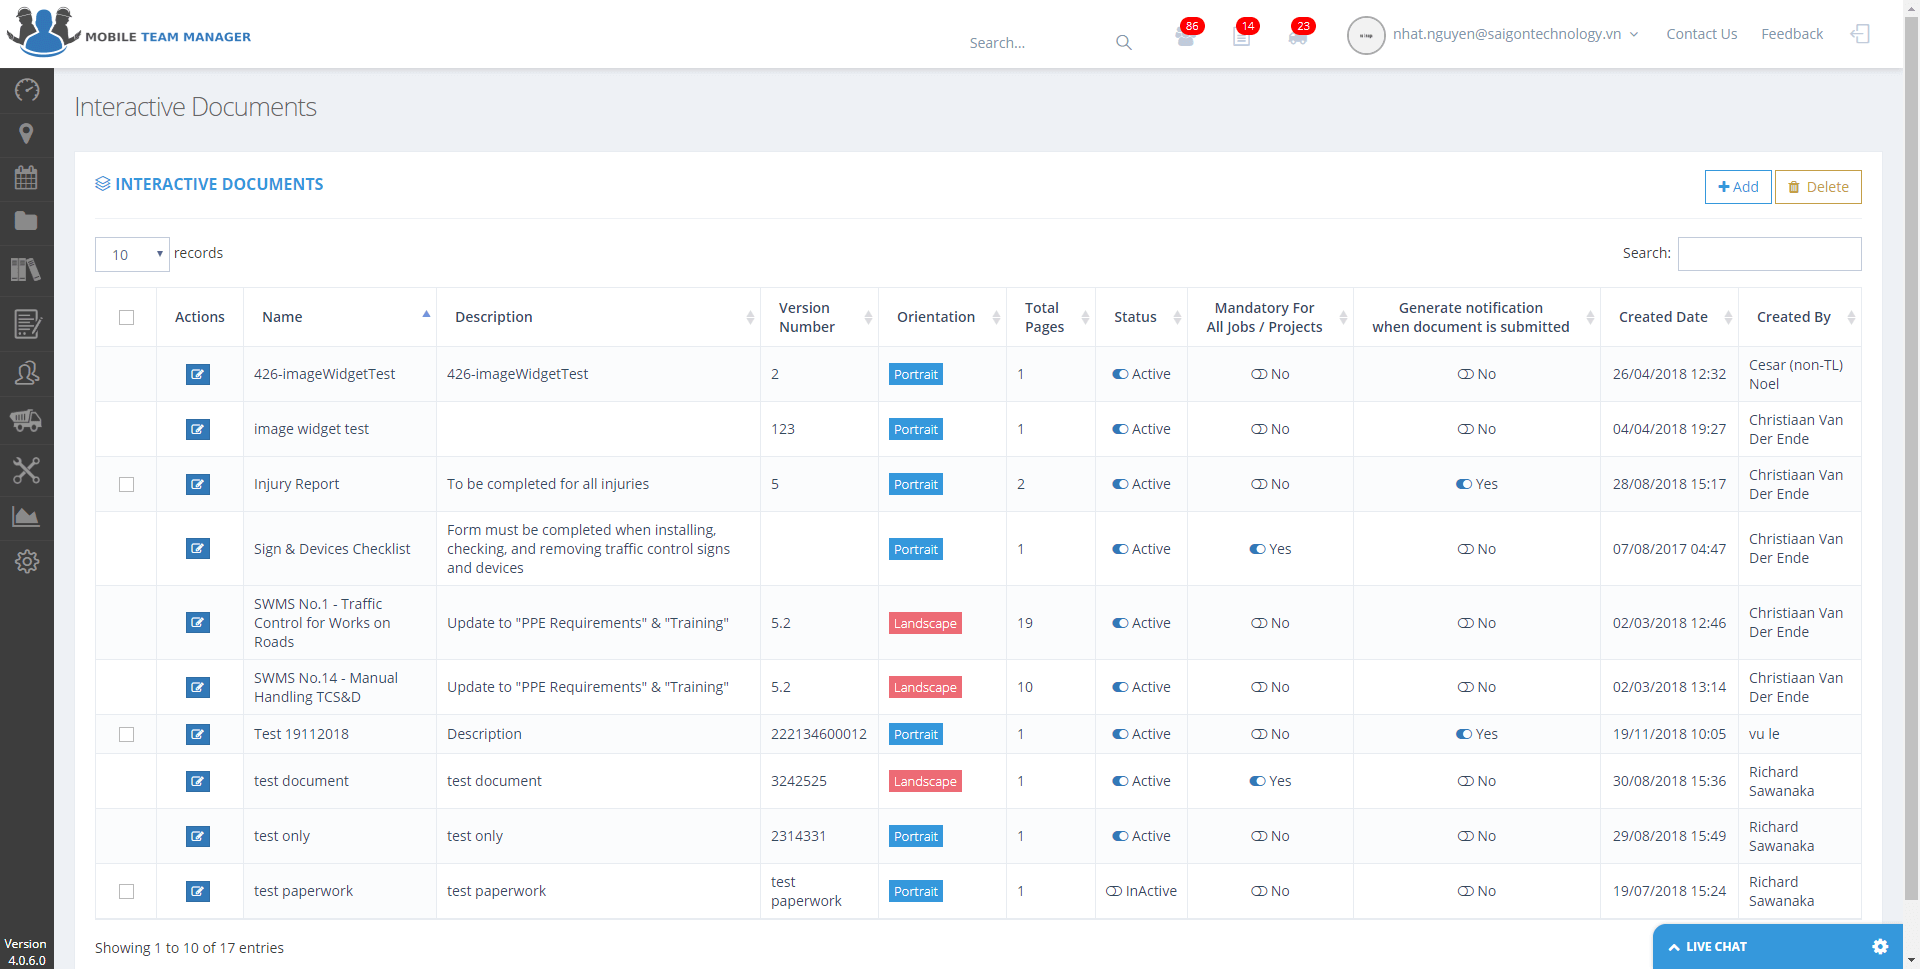
Task: Open the records per page dropdown
Action: click(132, 254)
